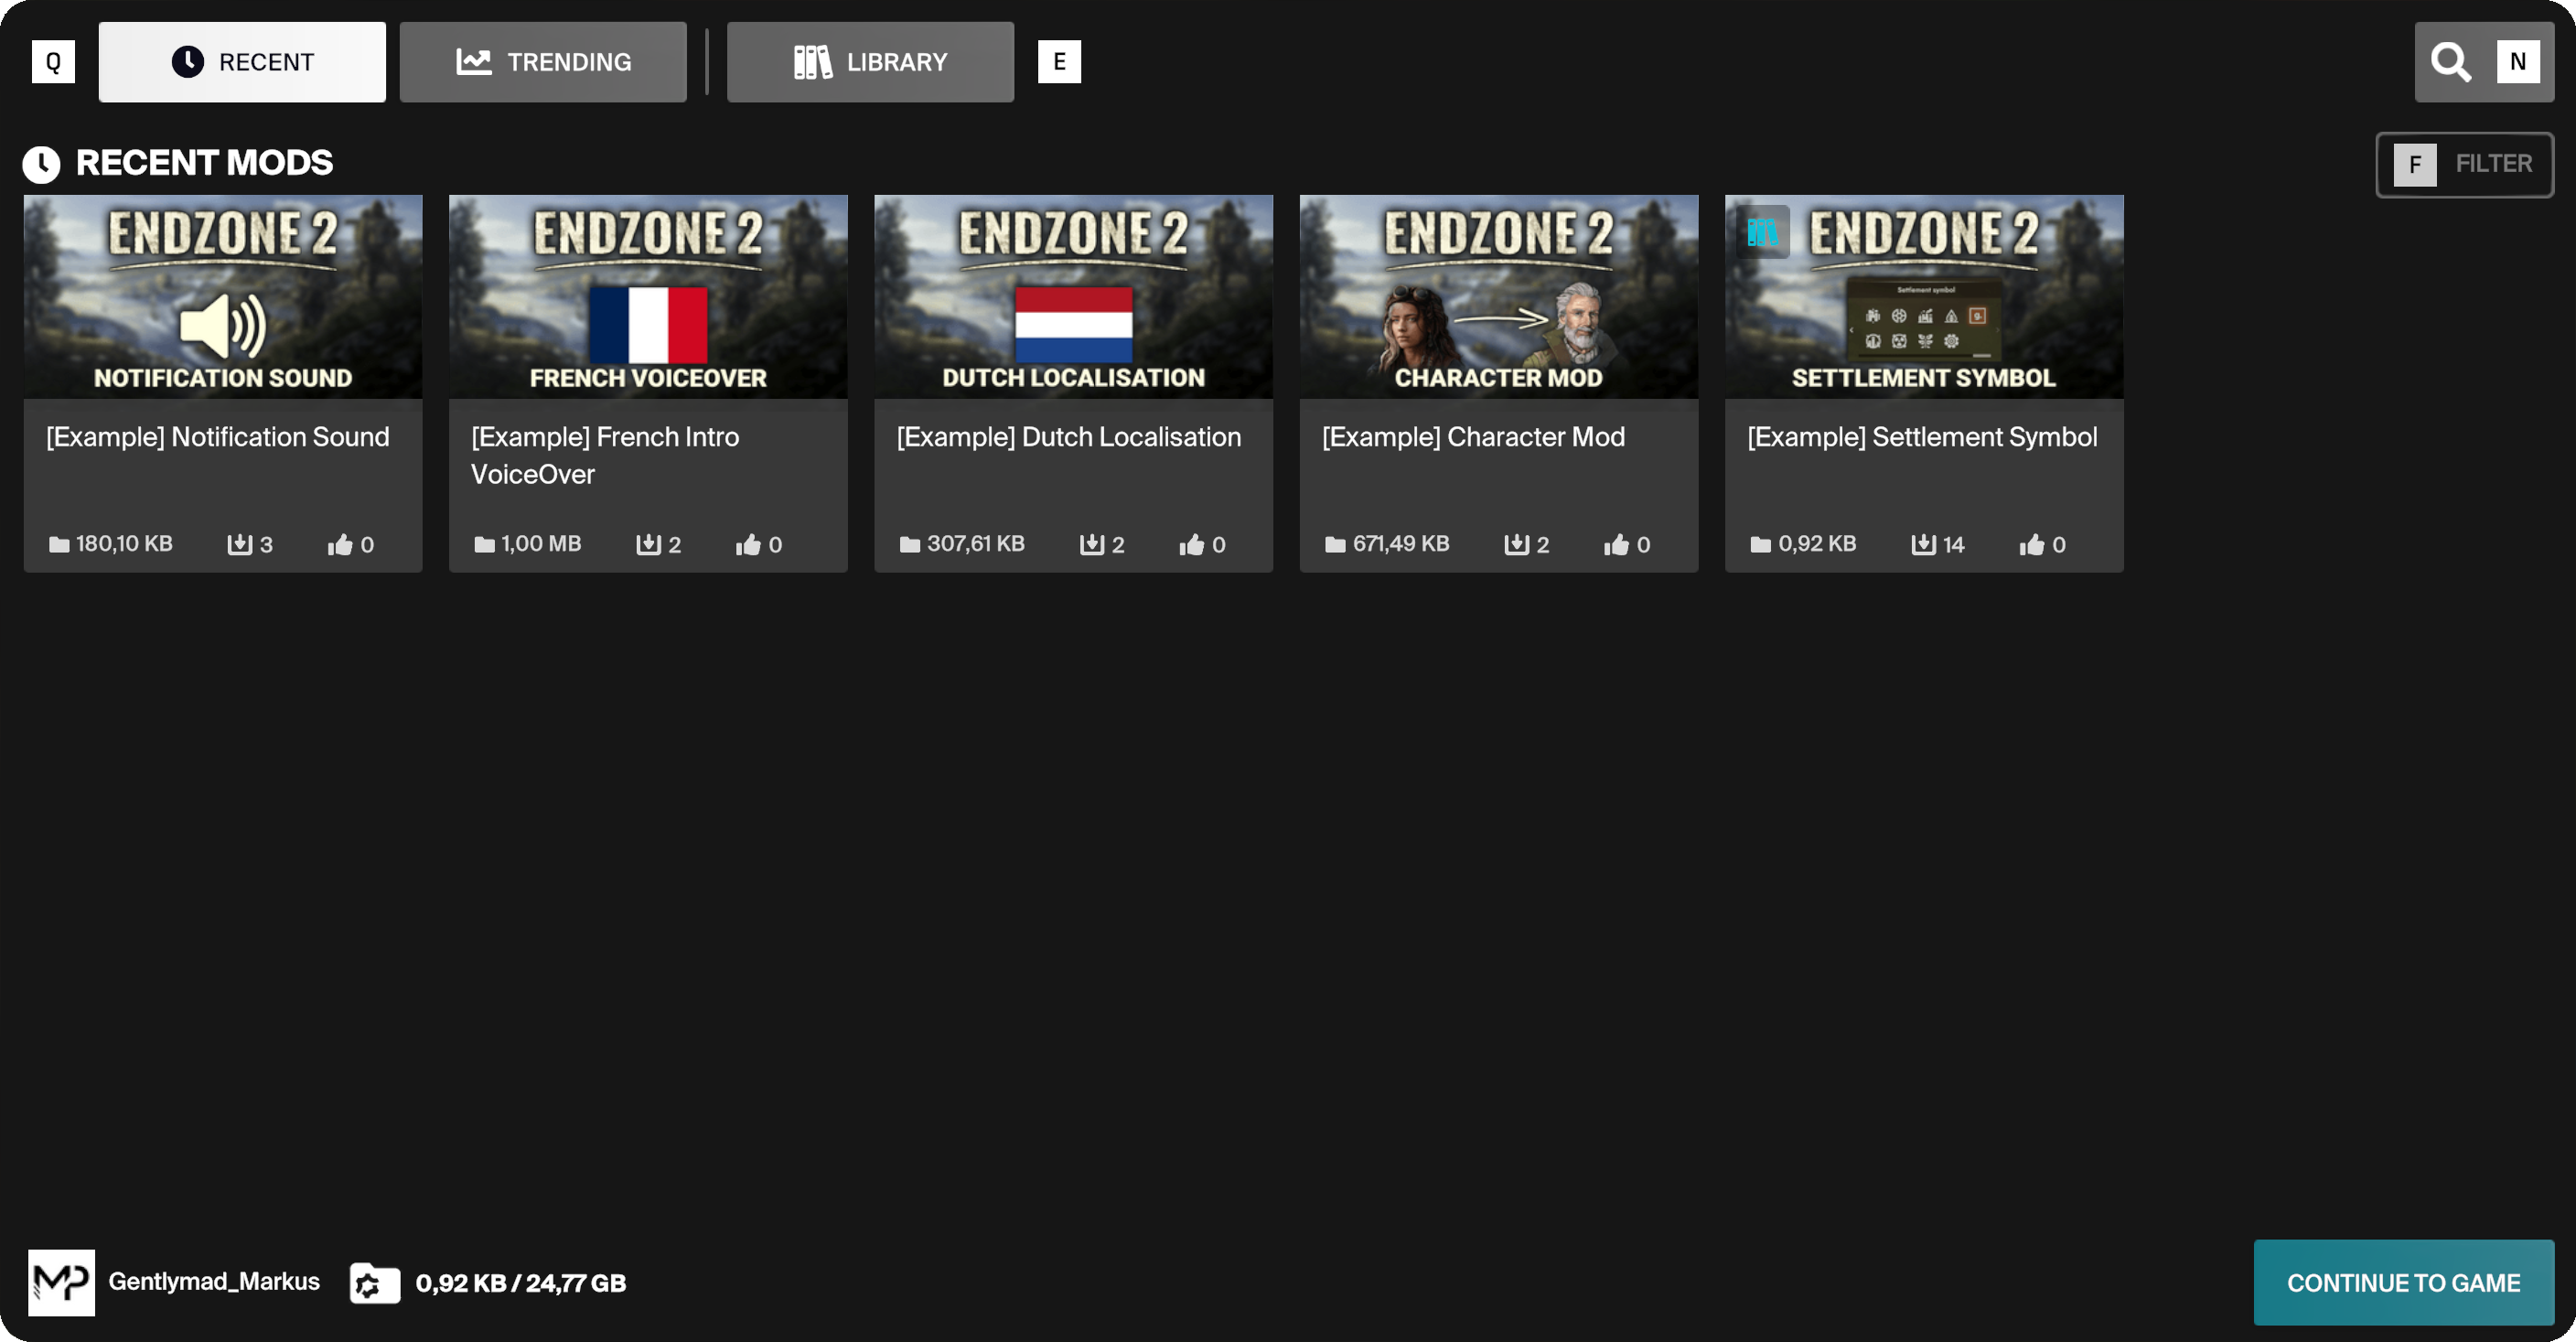This screenshot has height=1342, width=2576.
Task: Open the [Example] Dutch Localisation title
Action: tap(1068, 437)
